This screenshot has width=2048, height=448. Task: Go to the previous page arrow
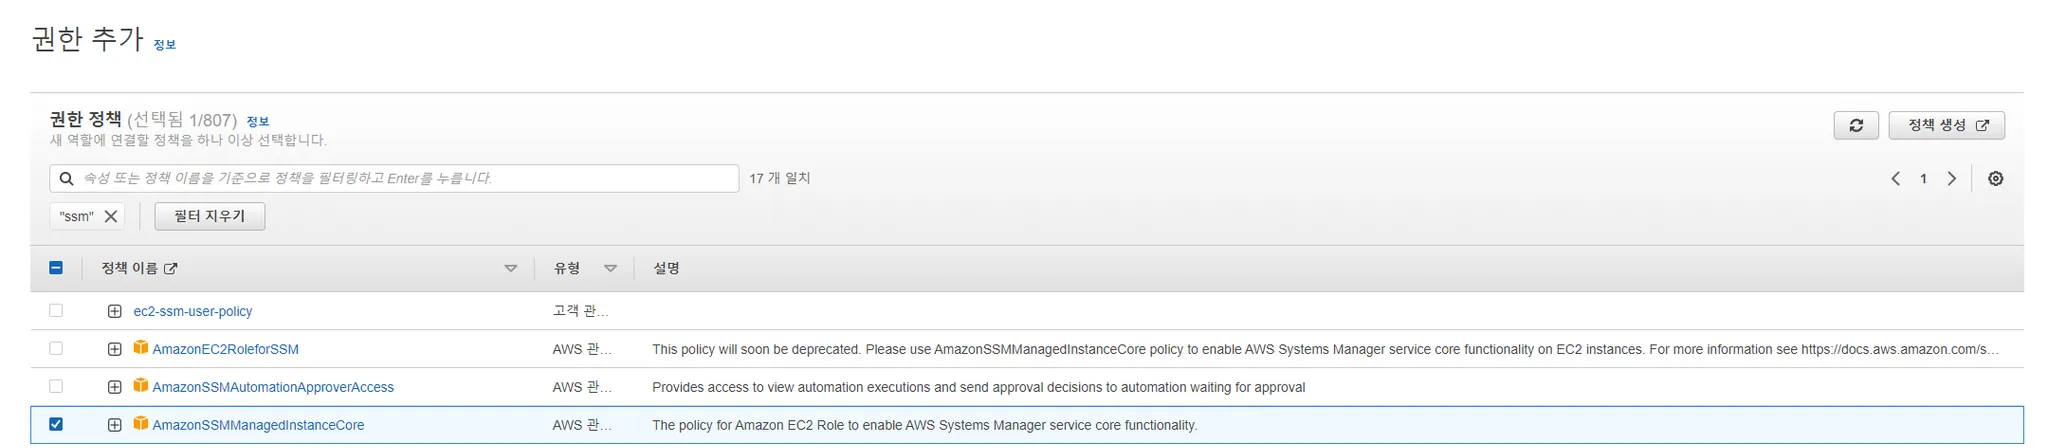pos(1895,179)
